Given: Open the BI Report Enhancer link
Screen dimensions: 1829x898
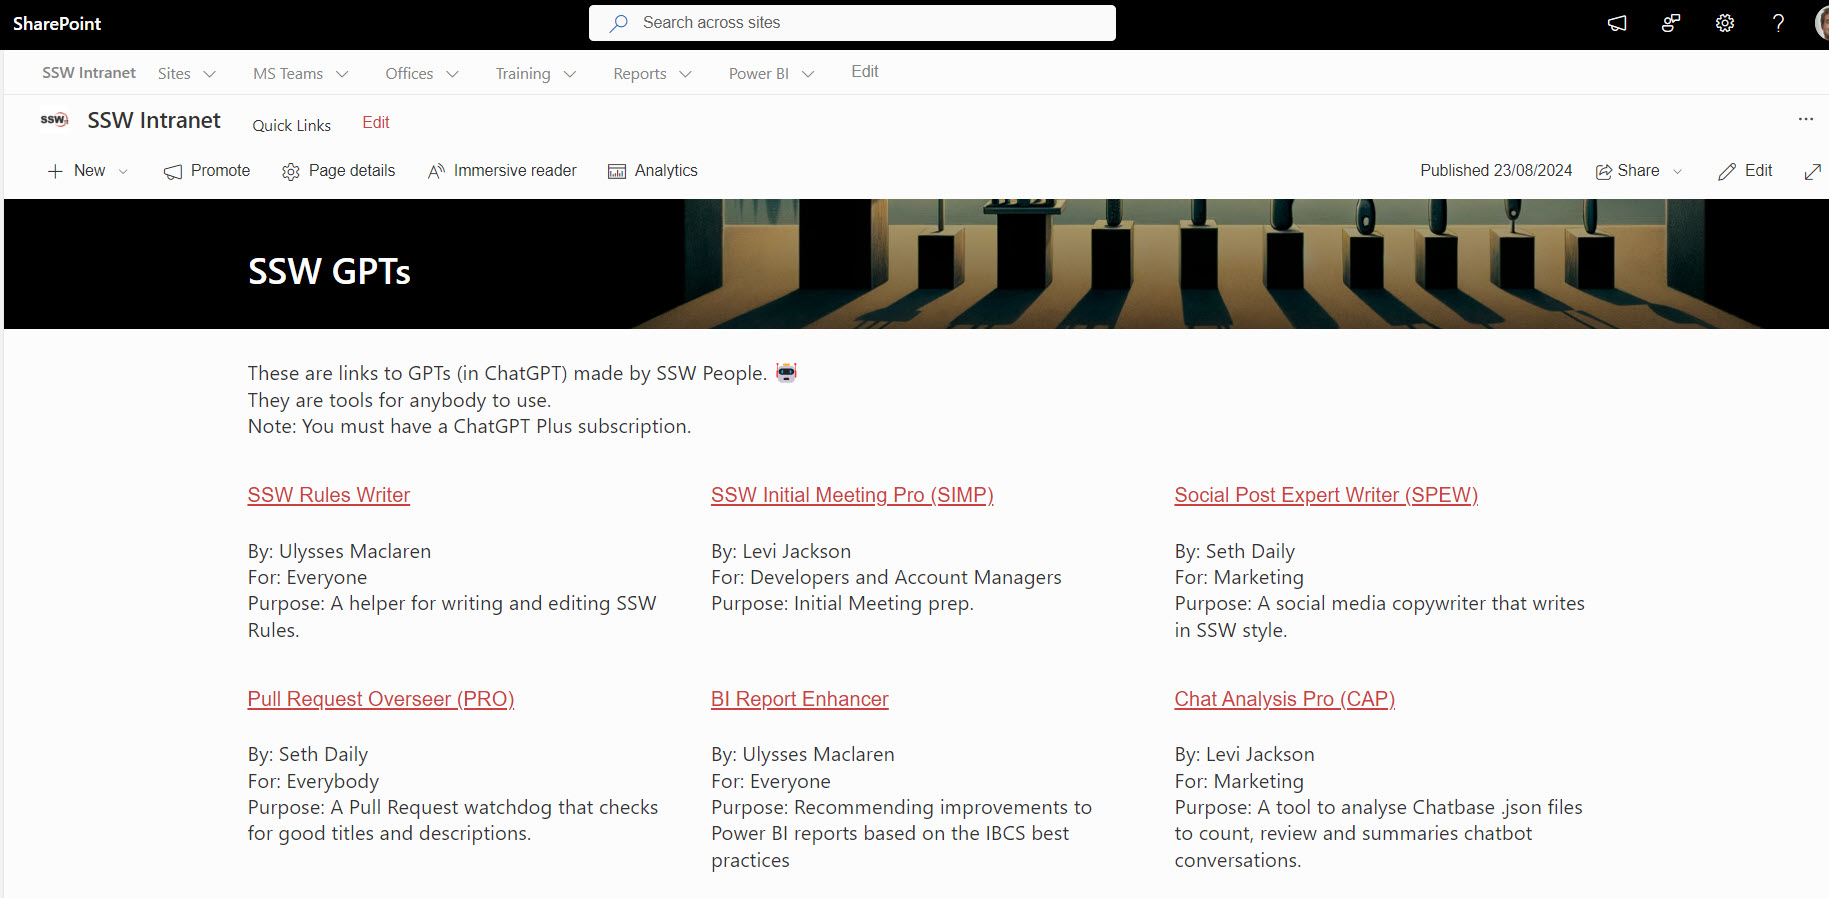Looking at the screenshot, I should (799, 699).
